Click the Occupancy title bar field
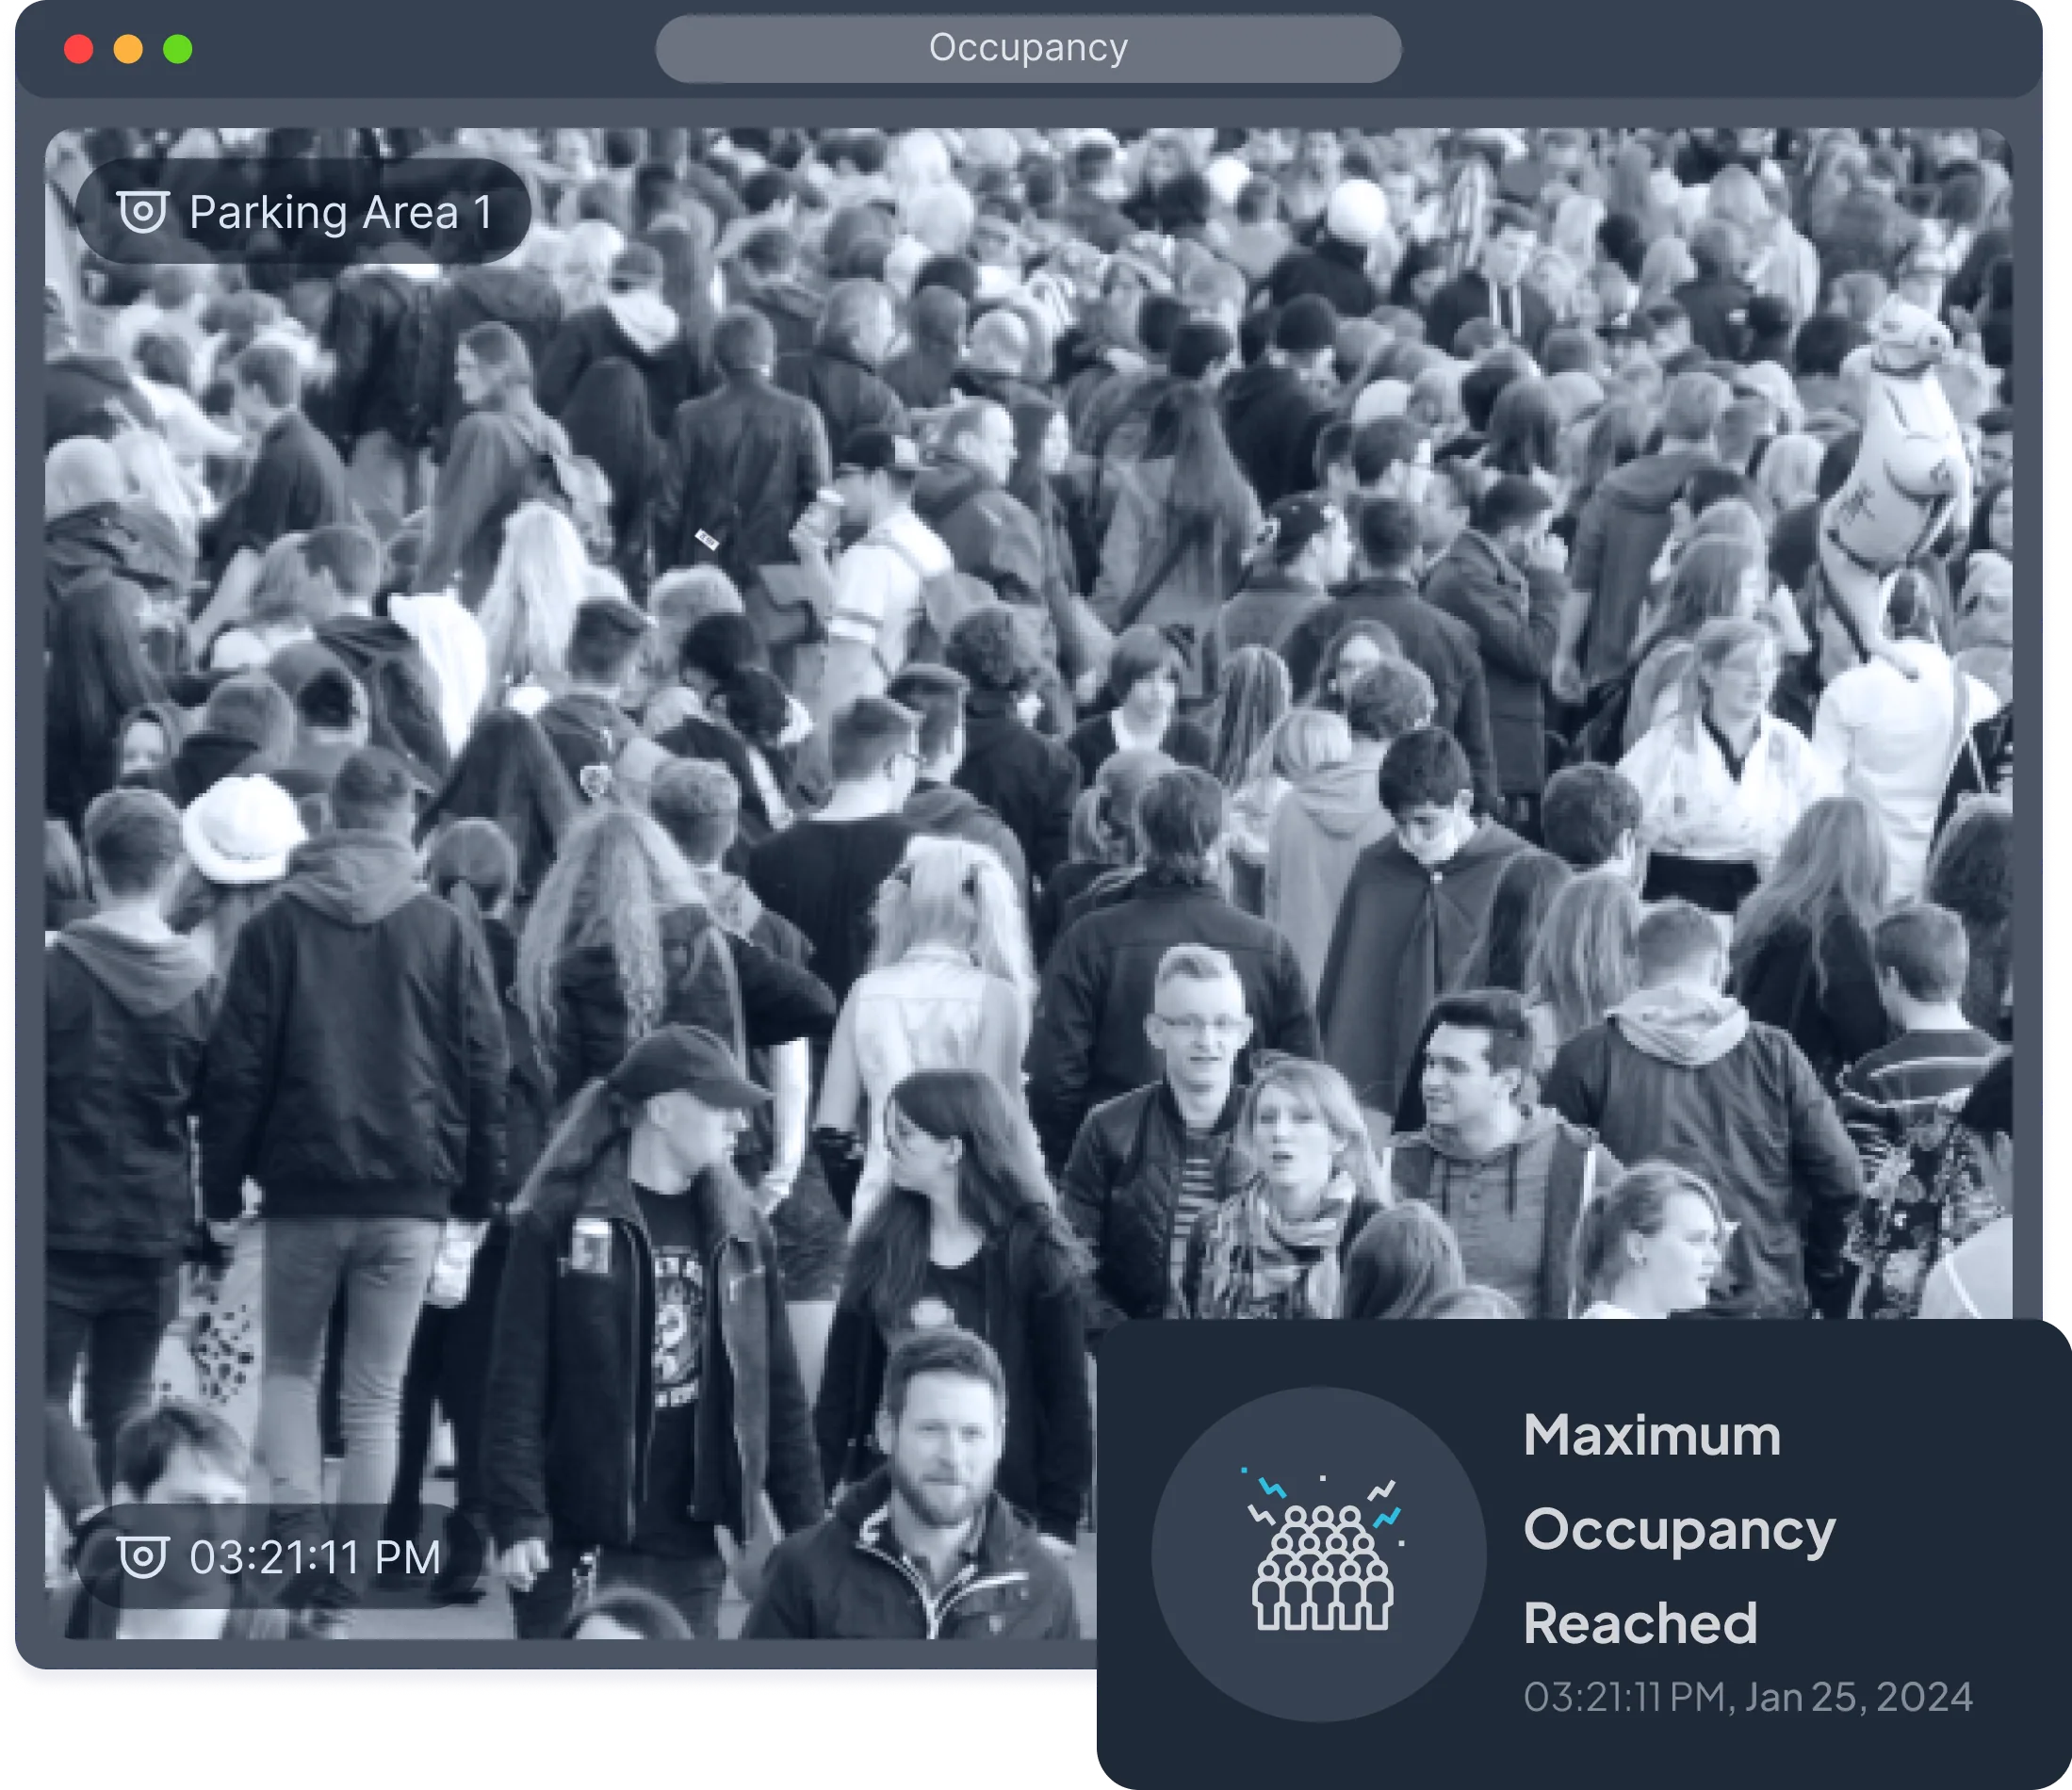Viewport: 2072px width, 1790px height. [1028, 48]
